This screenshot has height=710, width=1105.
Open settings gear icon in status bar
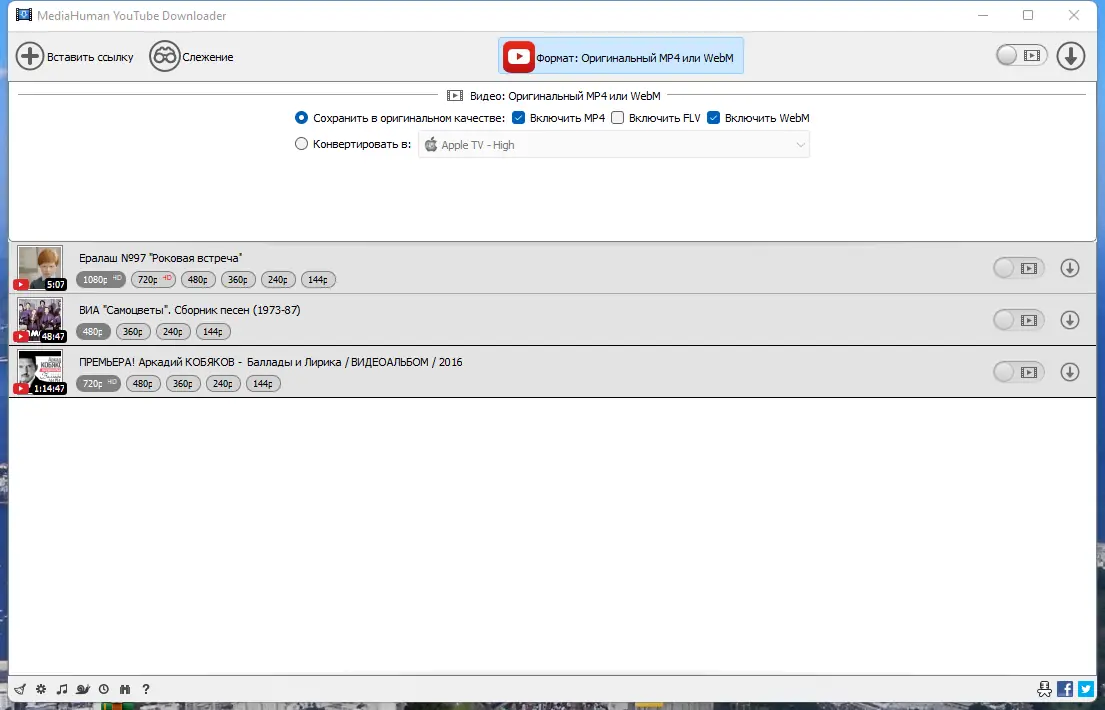pos(41,689)
